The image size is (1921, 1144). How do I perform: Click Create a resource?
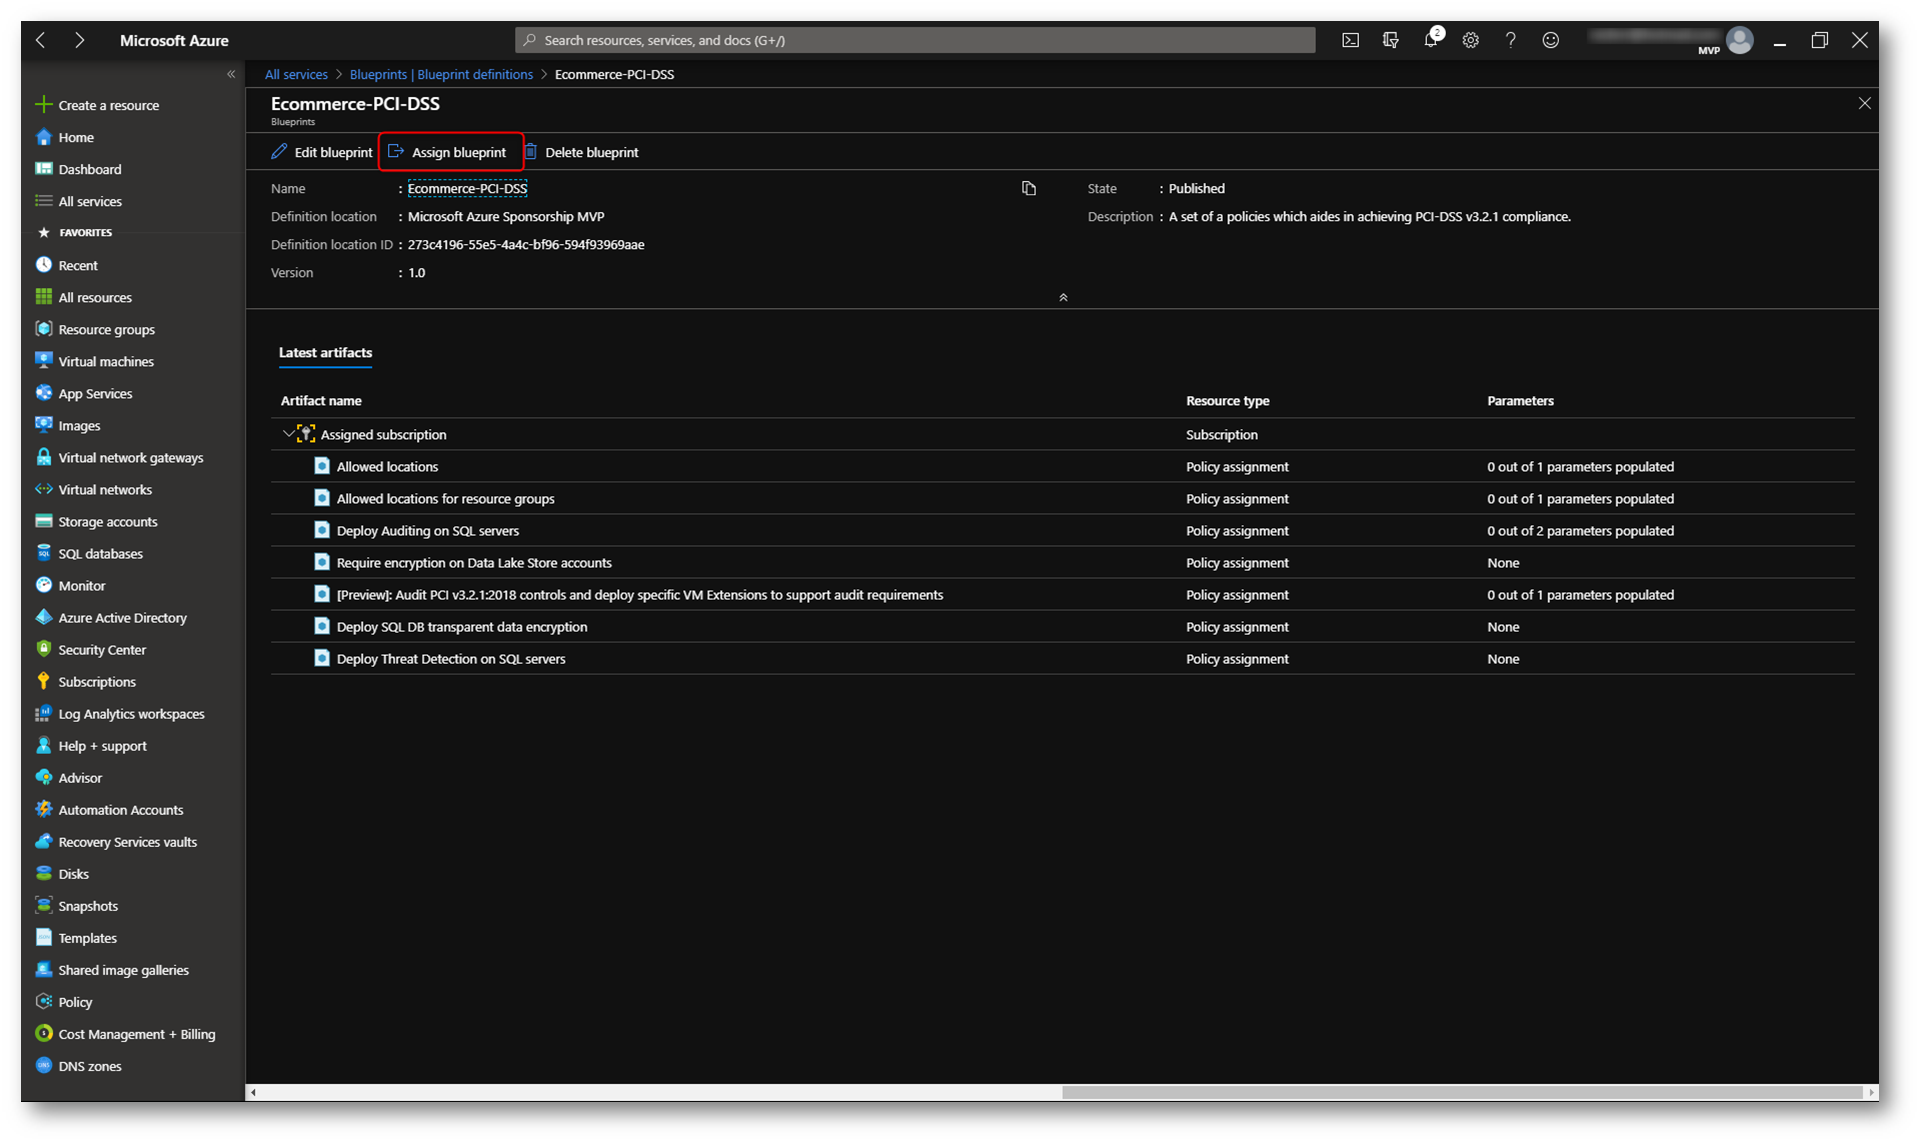coord(108,105)
